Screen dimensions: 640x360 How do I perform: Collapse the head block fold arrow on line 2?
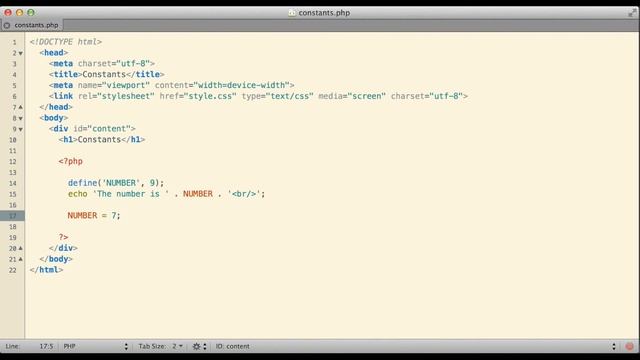tap(20, 53)
